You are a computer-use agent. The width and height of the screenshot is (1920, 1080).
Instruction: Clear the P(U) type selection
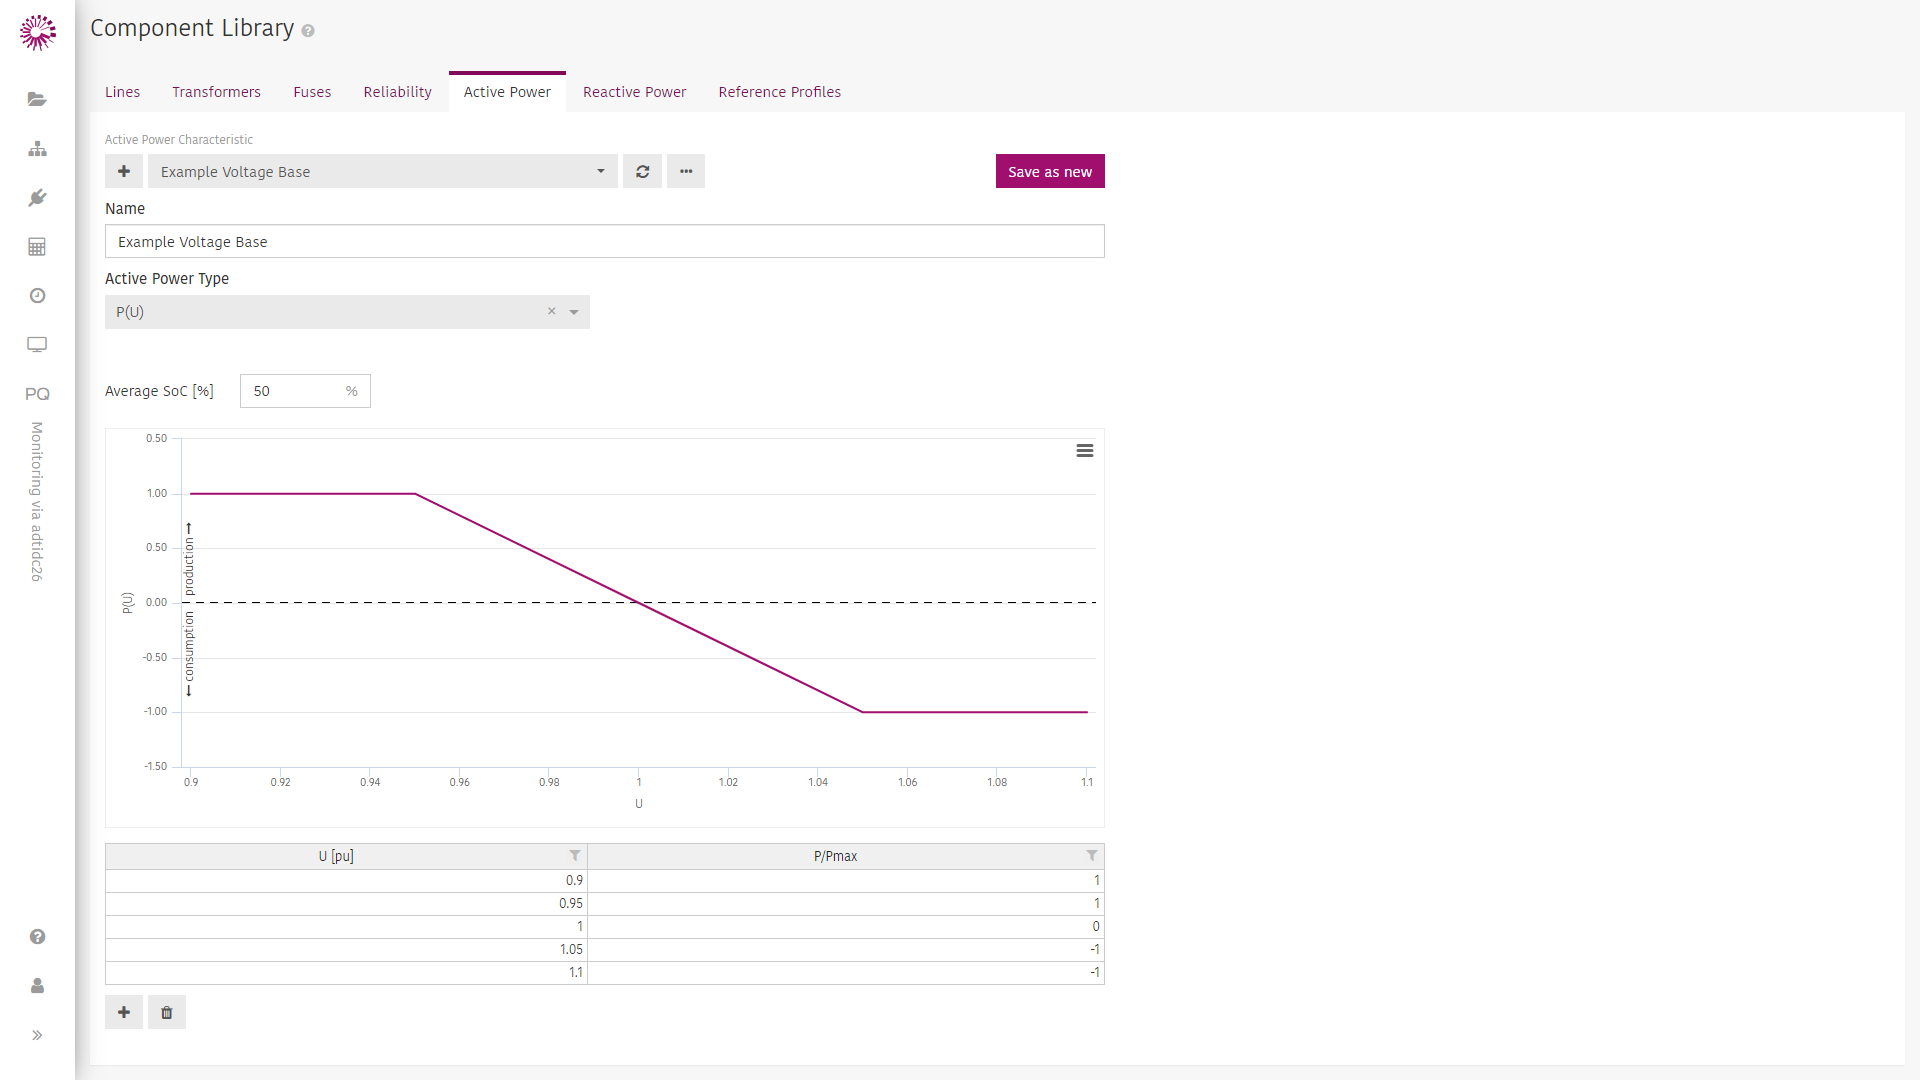pyautogui.click(x=551, y=311)
